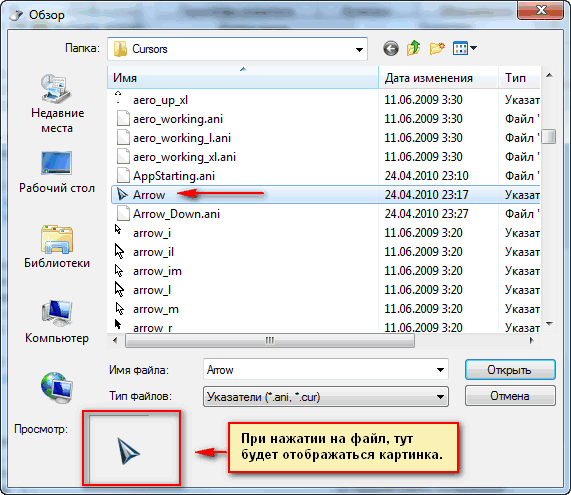Click the aero_working_l.ani file icon
This screenshot has width=571, height=495.
click(123, 138)
